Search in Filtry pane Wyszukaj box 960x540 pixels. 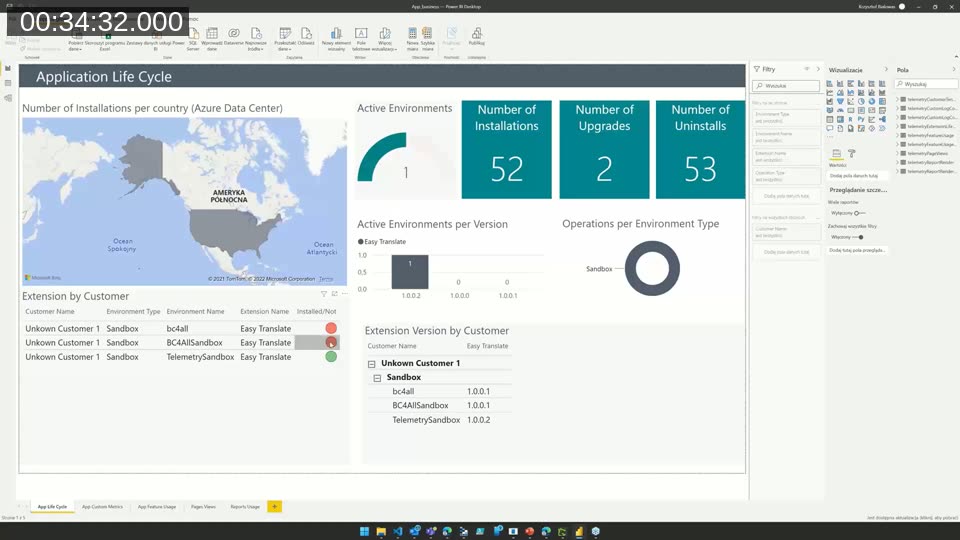point(786,86)
